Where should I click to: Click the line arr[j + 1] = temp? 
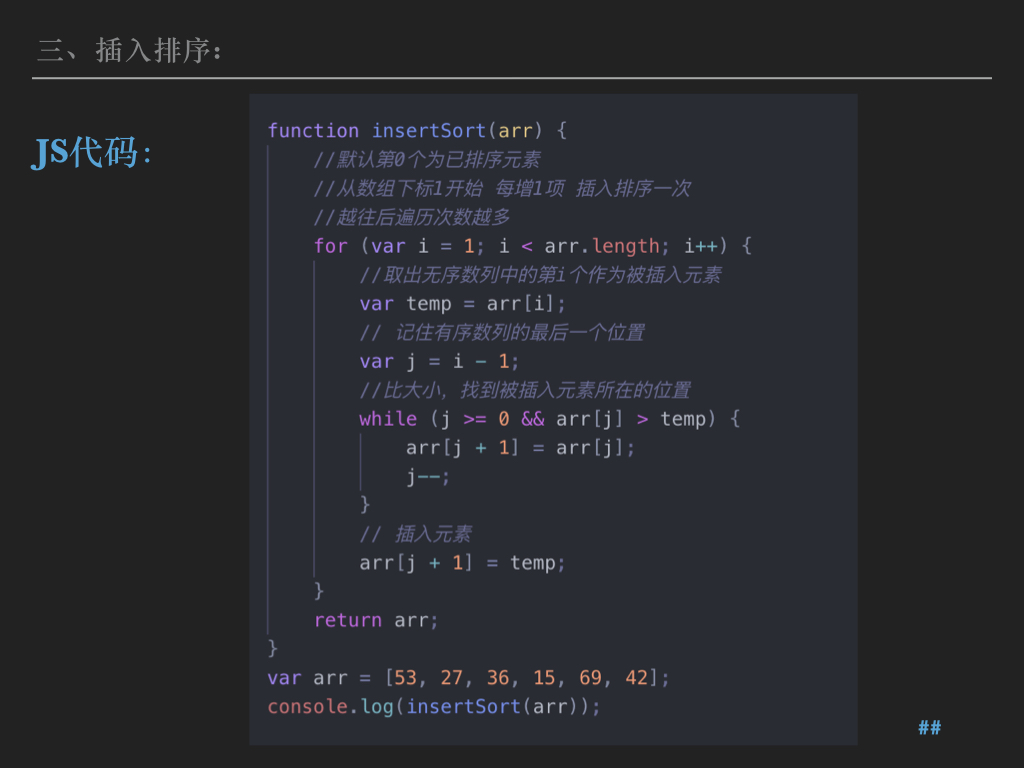click(x=462, y=563)
